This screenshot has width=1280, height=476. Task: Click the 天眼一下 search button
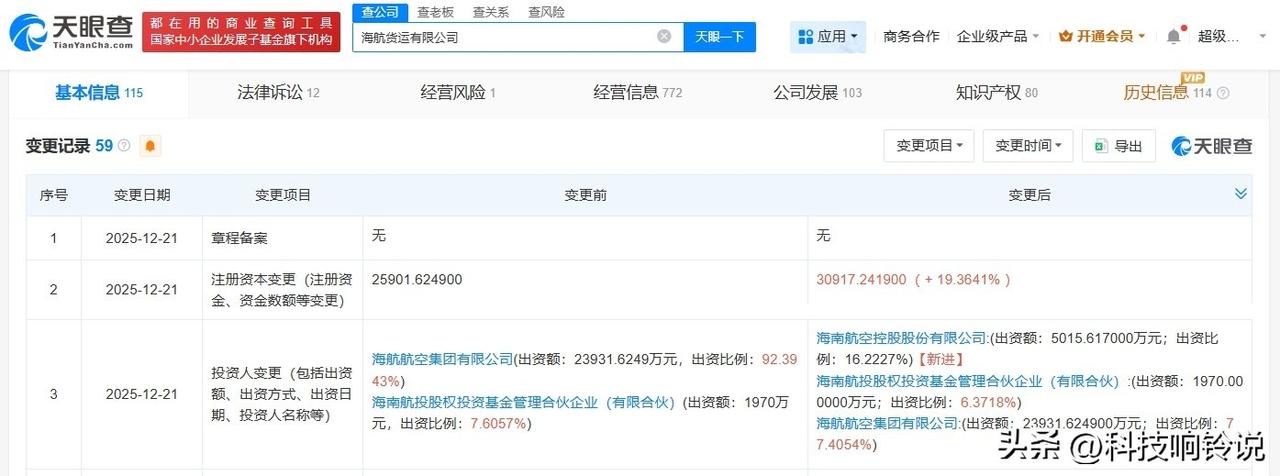720,37
